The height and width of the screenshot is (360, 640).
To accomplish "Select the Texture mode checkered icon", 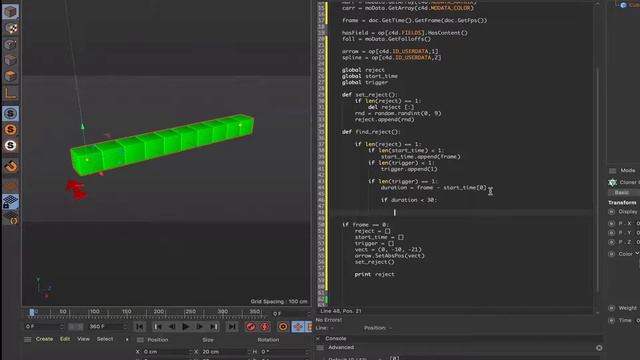I will tap(11, 28).
